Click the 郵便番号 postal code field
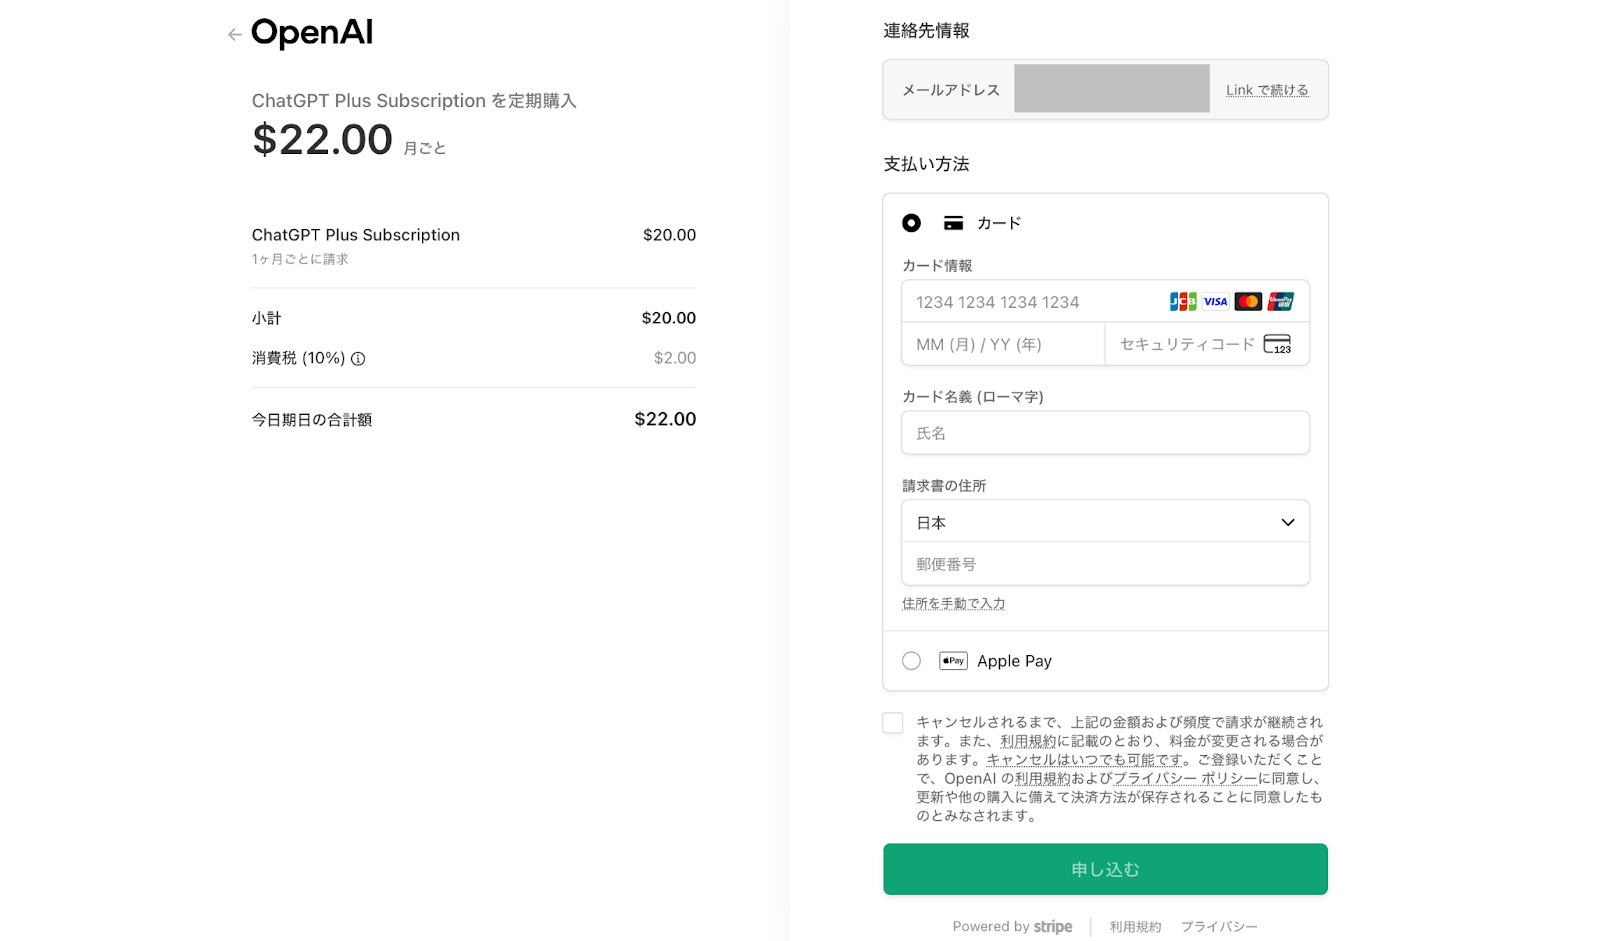This screenshot has width=1600, height=941. coord(1105,565)
